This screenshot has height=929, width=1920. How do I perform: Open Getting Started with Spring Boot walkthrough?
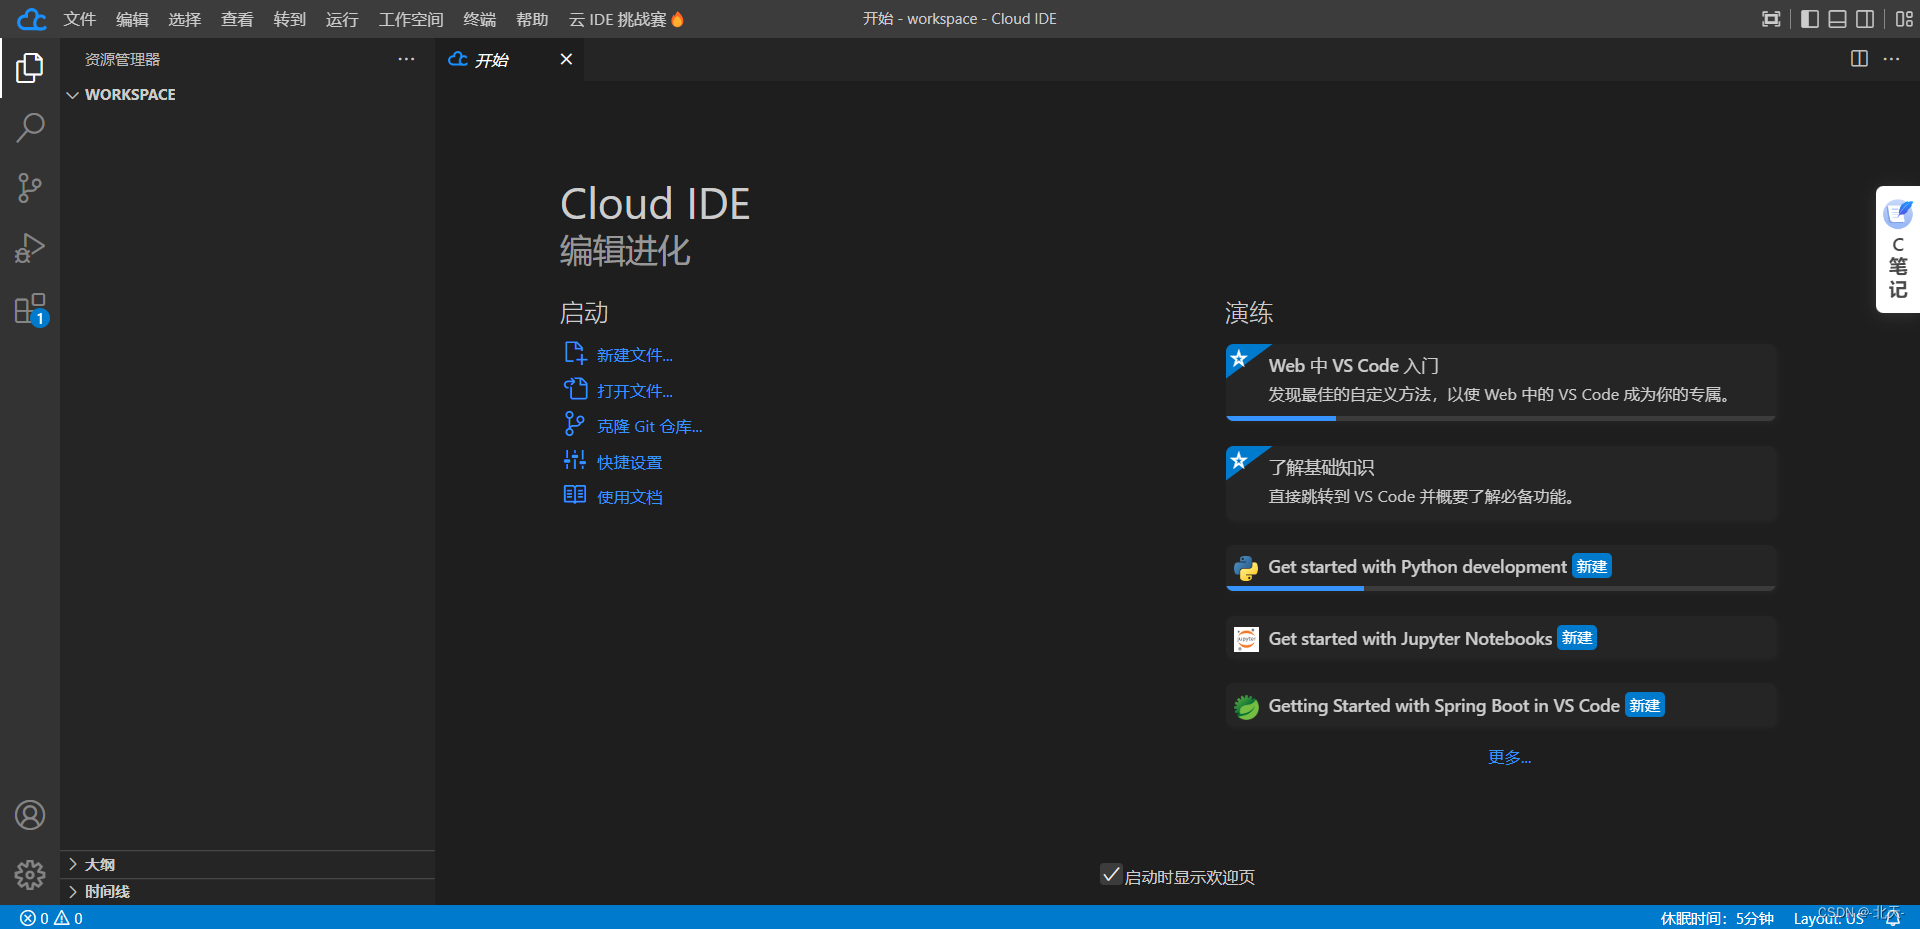click(1501, 705)
